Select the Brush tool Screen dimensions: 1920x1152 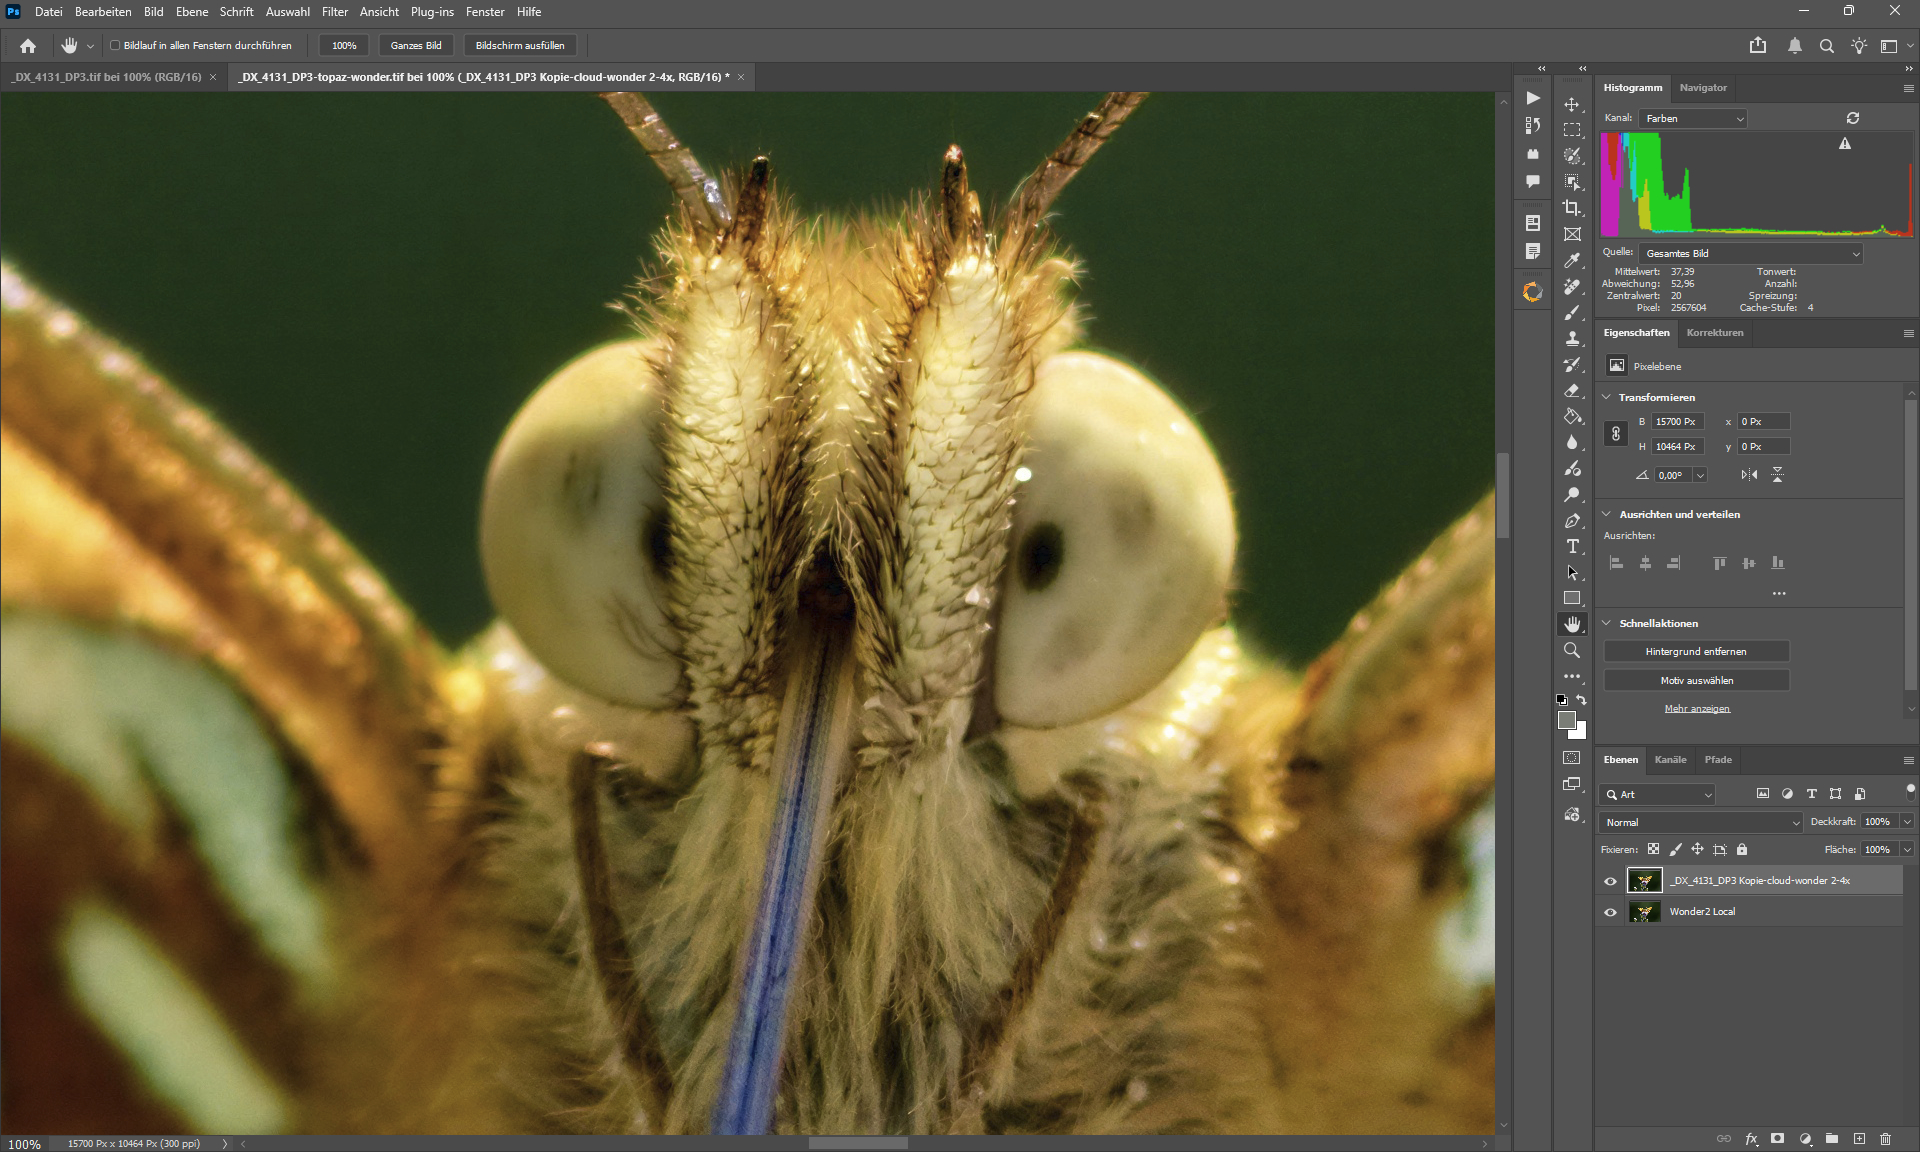click(x=1572, y=312)
